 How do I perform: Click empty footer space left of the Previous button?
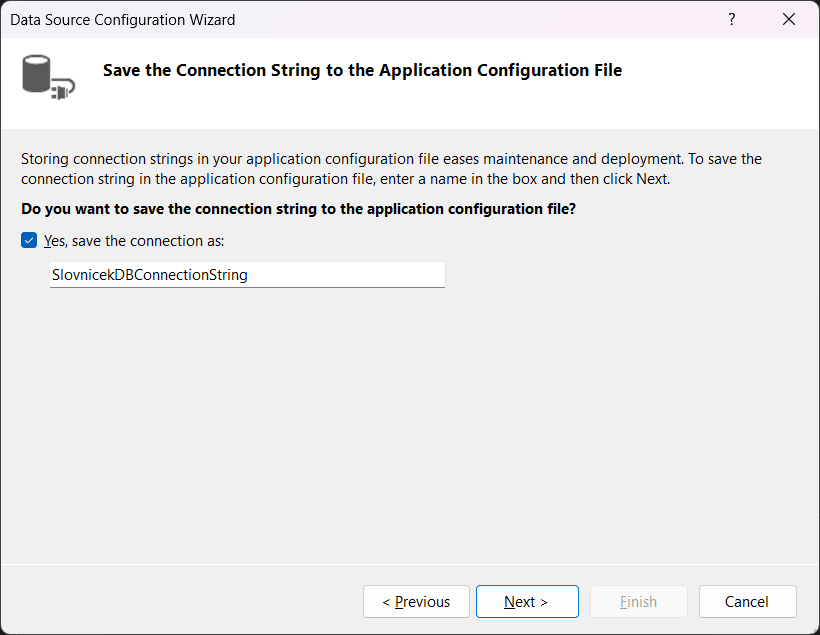[180, 602]
